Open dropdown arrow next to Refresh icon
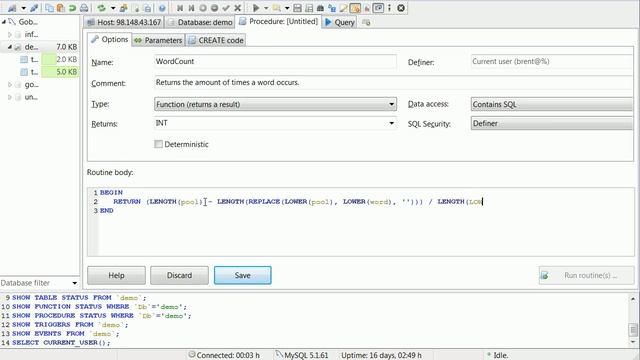This screenshot has height=360, width=640. (113, 8)
